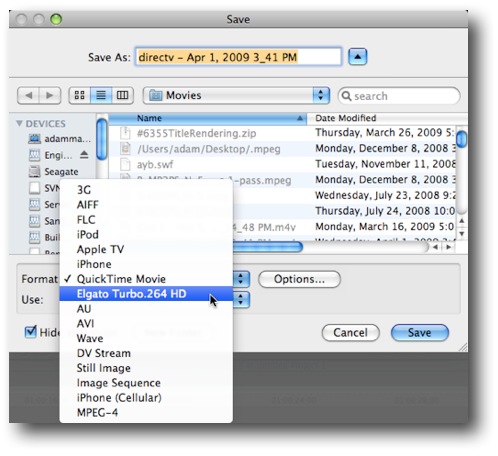Eject the Engi… volume
This screenshot has height=456, width=498.
pos(84,155)
